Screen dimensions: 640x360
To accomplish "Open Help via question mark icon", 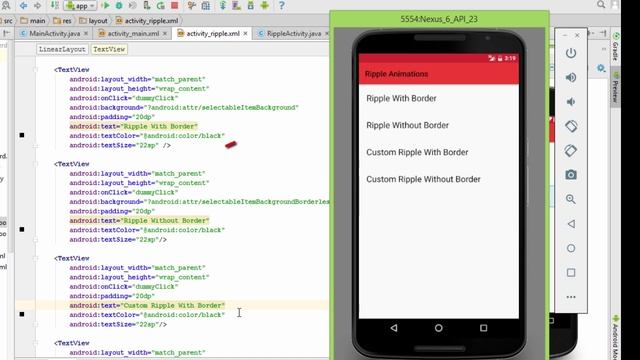I will pyautogui.click(x=282, y=5).
